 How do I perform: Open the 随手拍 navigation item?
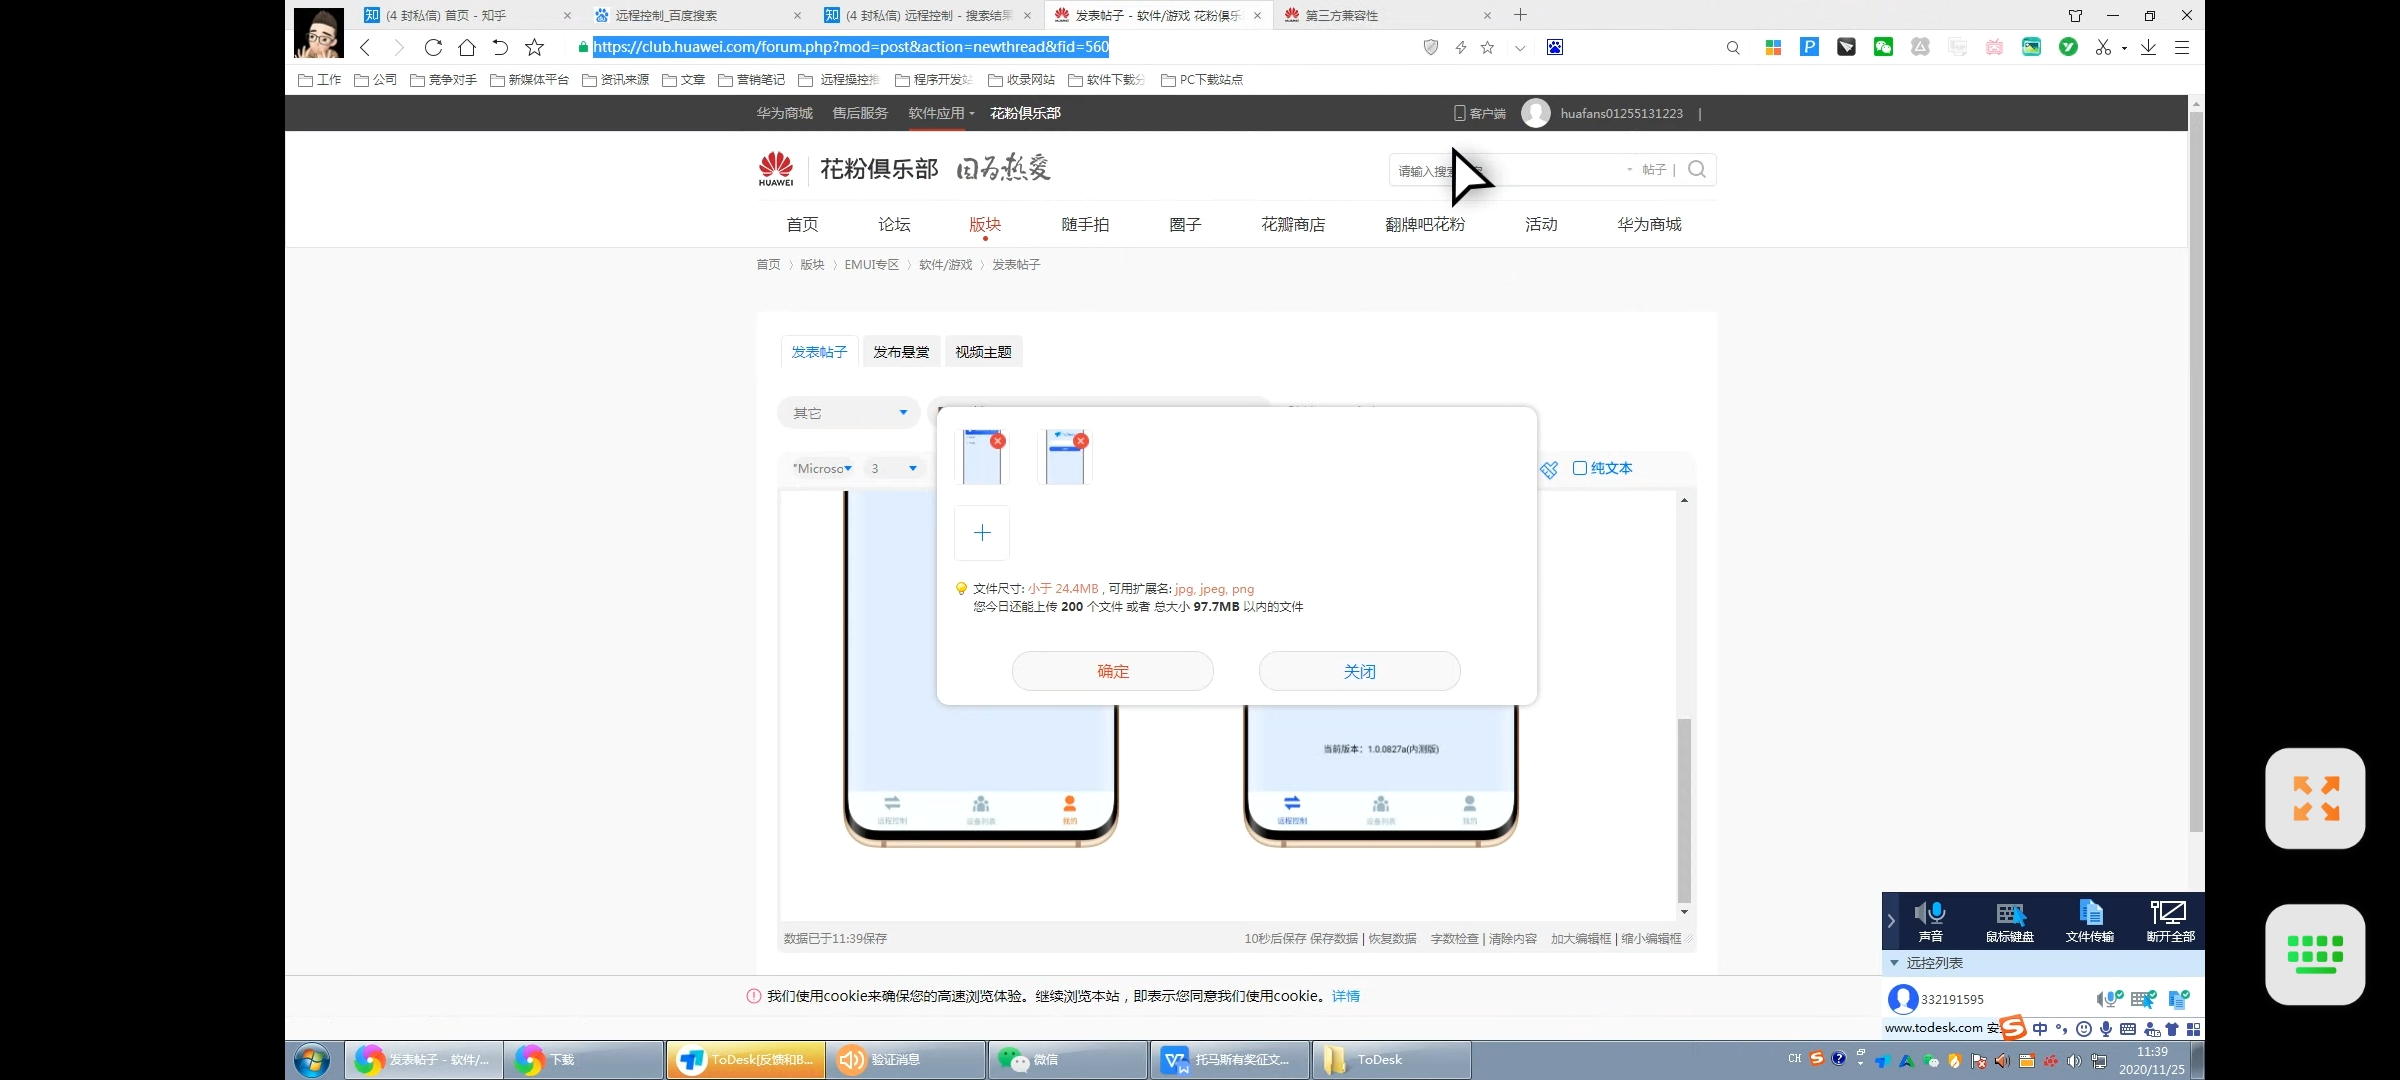coord(1085,224)
